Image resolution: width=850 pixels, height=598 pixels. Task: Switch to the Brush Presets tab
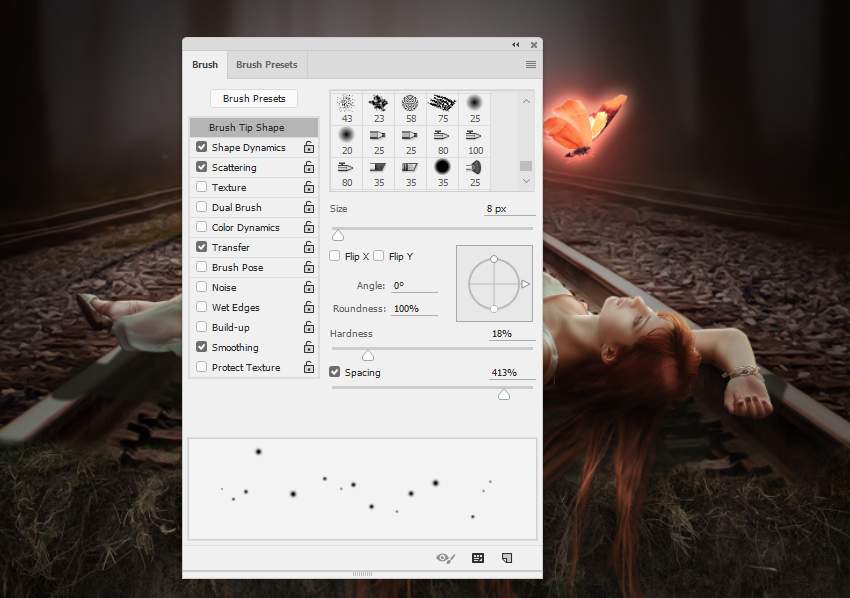266,65
